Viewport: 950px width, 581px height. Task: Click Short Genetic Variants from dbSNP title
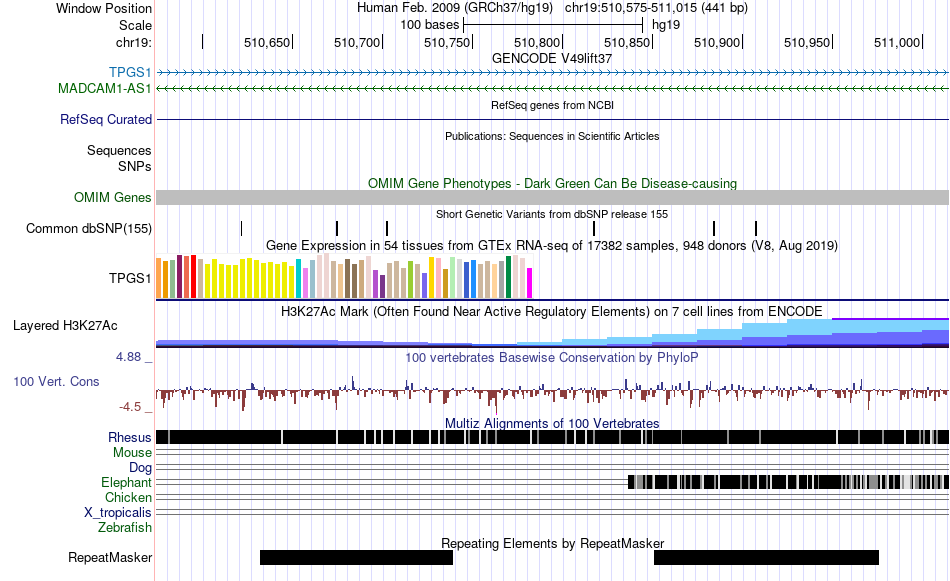[x=552, y=214]
